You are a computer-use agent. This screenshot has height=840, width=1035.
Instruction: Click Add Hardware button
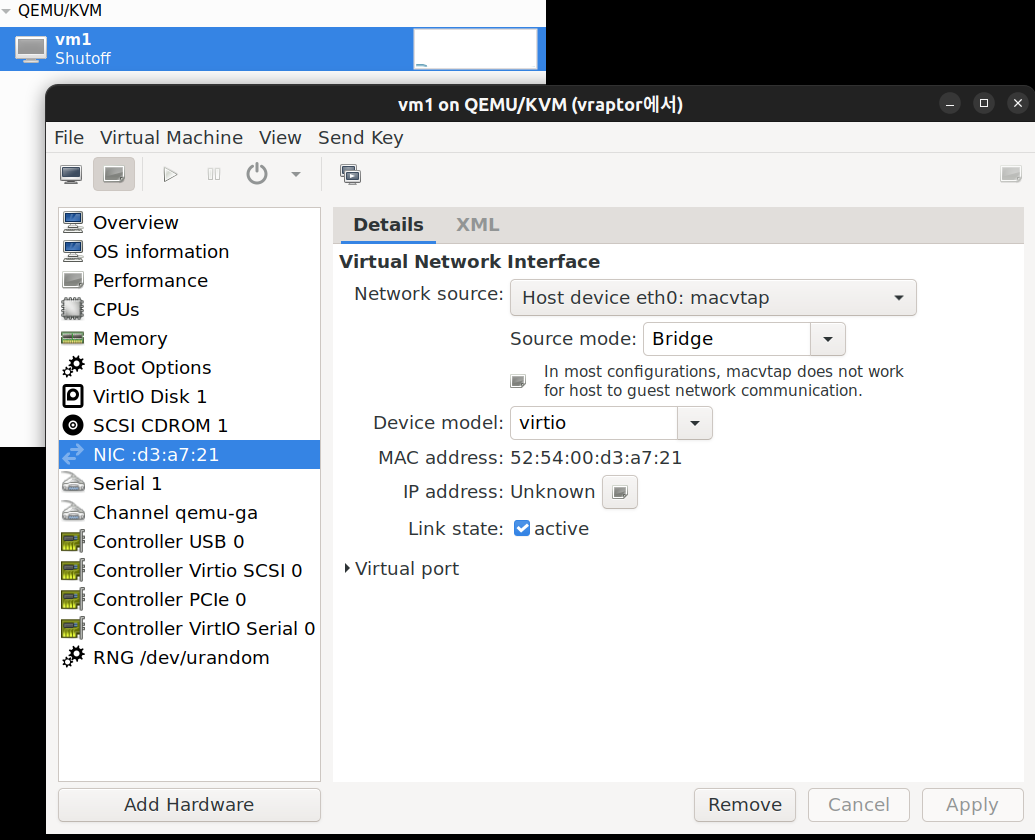pyautogui.click(x=189, y=805)
